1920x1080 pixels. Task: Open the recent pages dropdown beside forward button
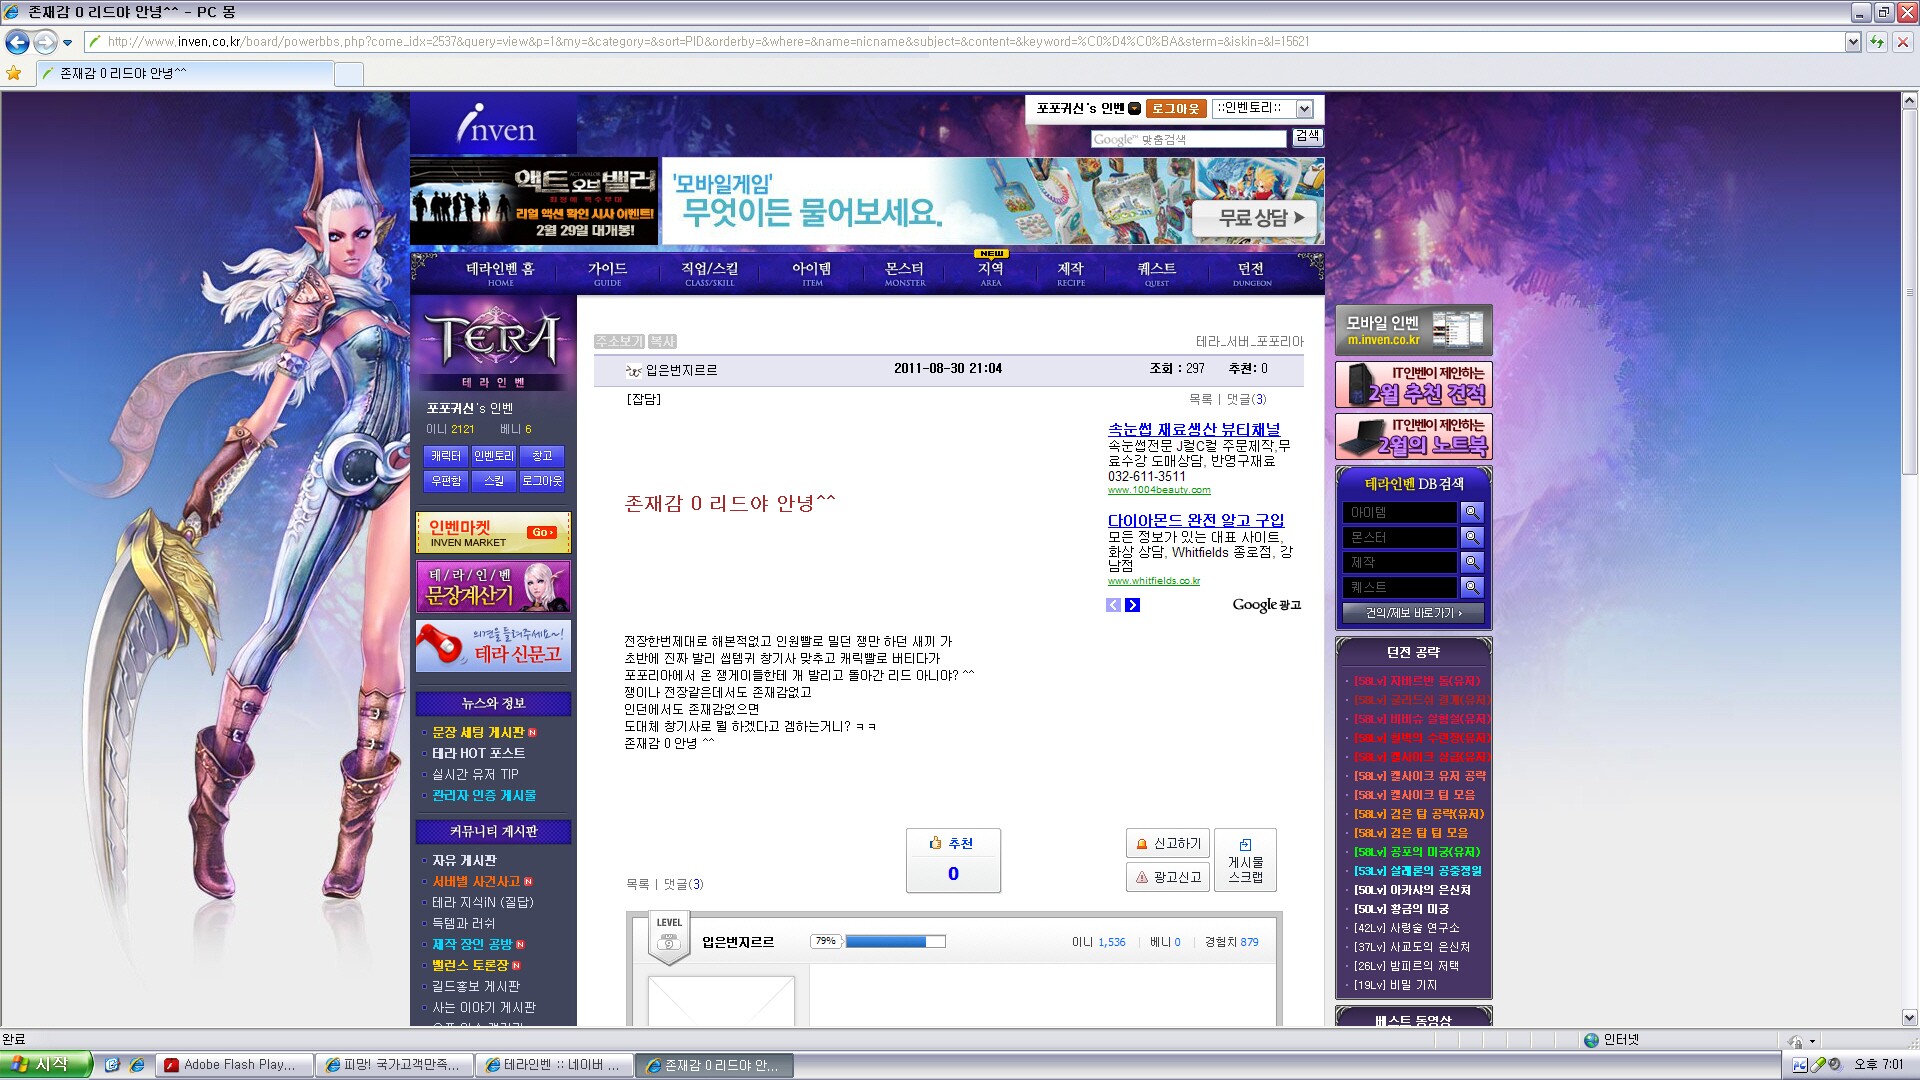pos(67,42)
